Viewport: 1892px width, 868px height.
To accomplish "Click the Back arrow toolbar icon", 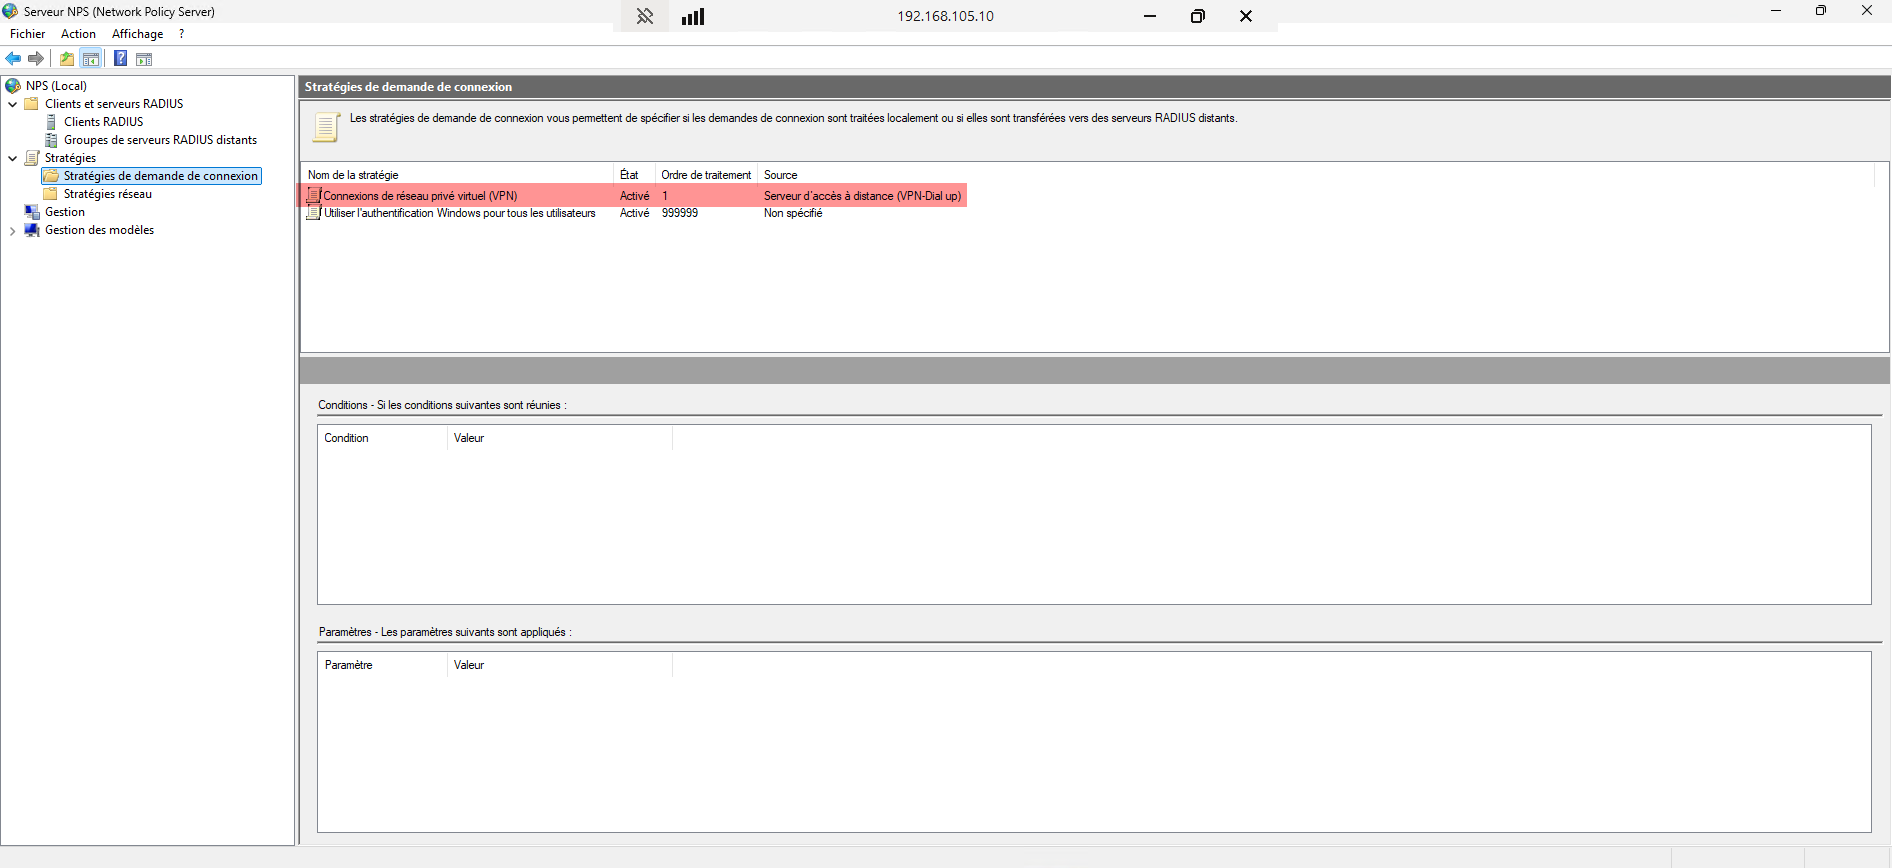I will click(14, 59).
